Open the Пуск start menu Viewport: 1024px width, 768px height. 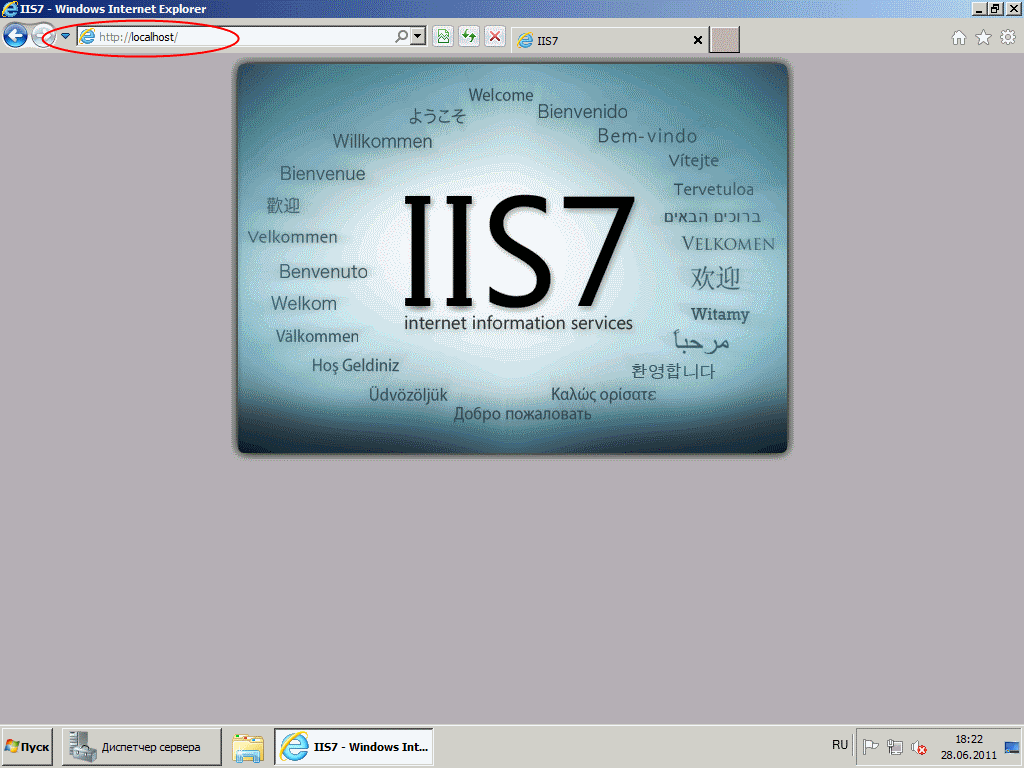coord(27,746)
